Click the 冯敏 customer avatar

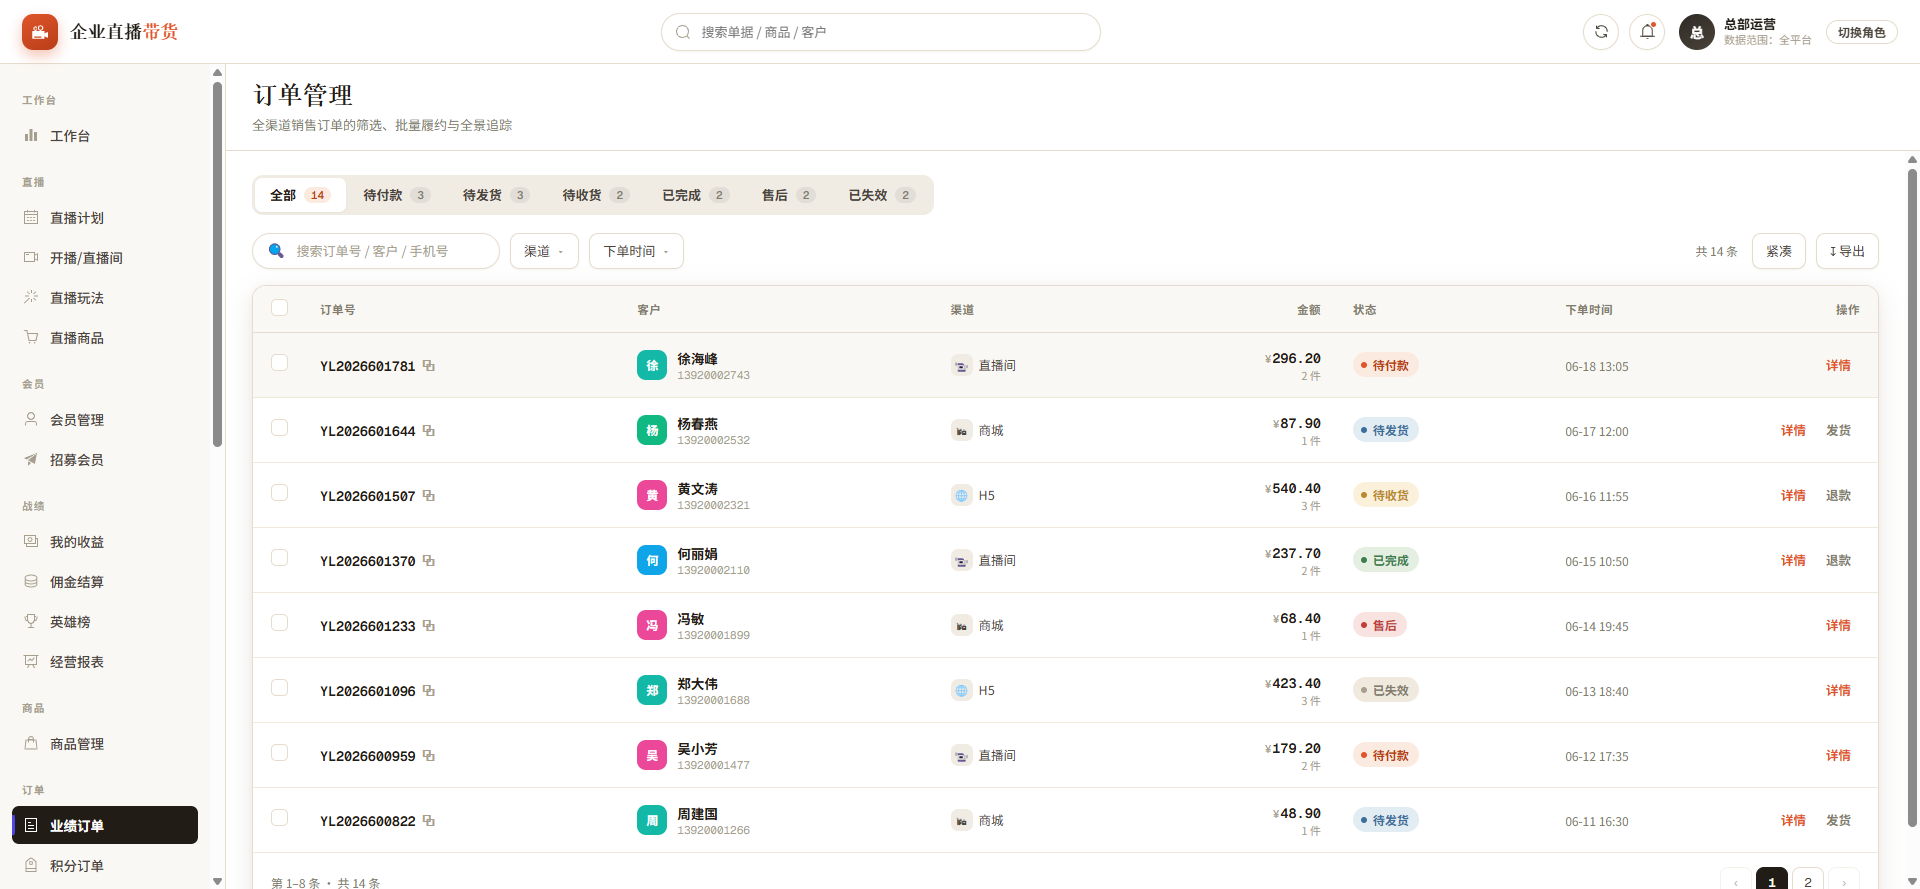tap(652, 625)
